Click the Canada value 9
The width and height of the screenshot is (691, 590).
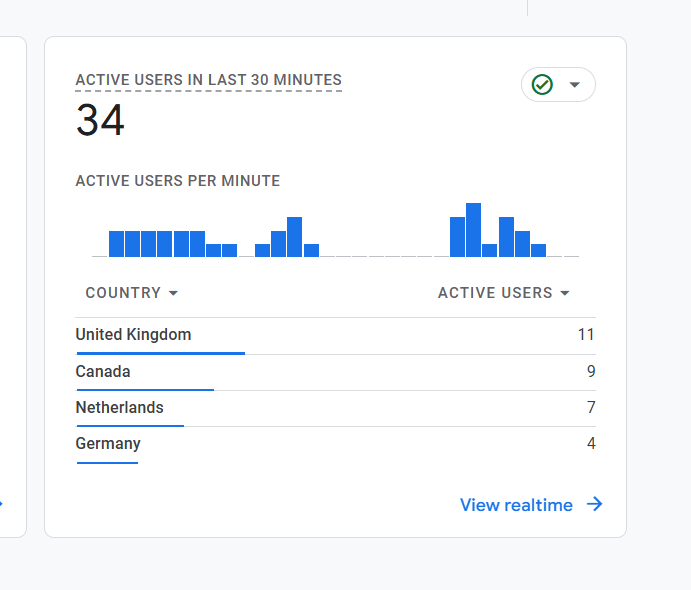coord(591,371)
